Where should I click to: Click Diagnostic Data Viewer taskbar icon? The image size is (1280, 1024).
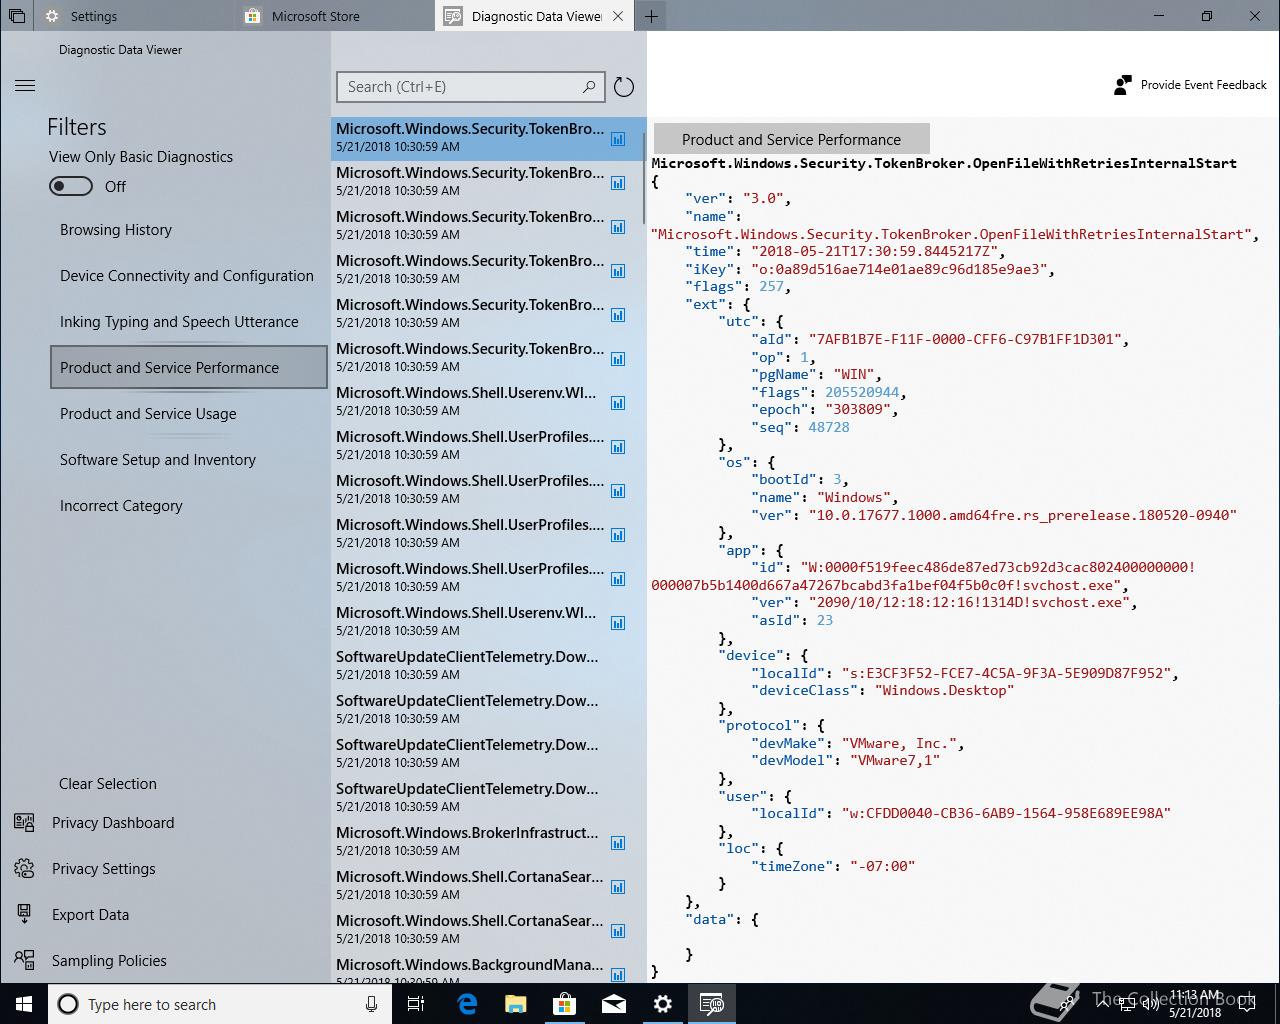pos(712,1004)
